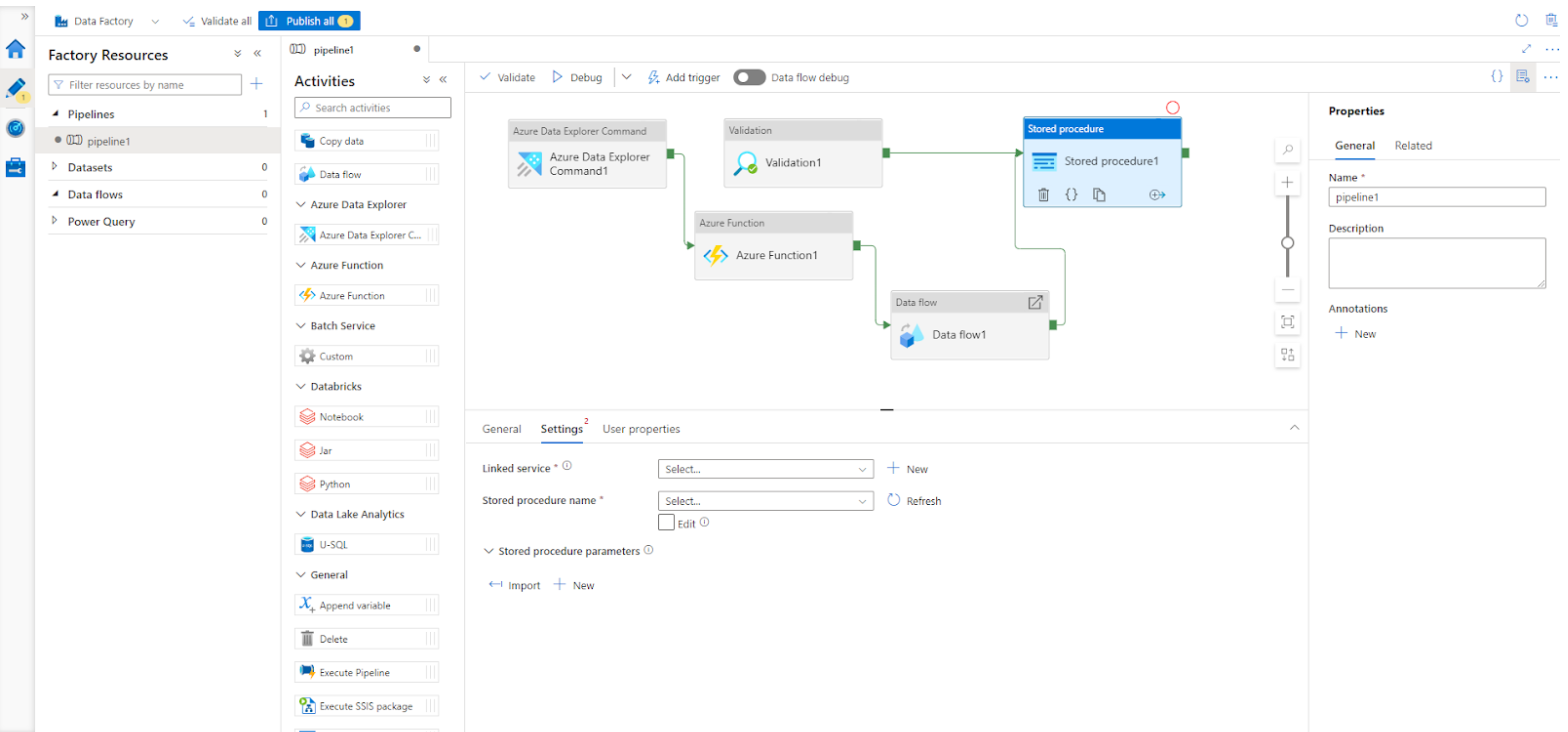Click the auto align layout icon
This screenshot has width=1568, height=732.
point(1287,354)
